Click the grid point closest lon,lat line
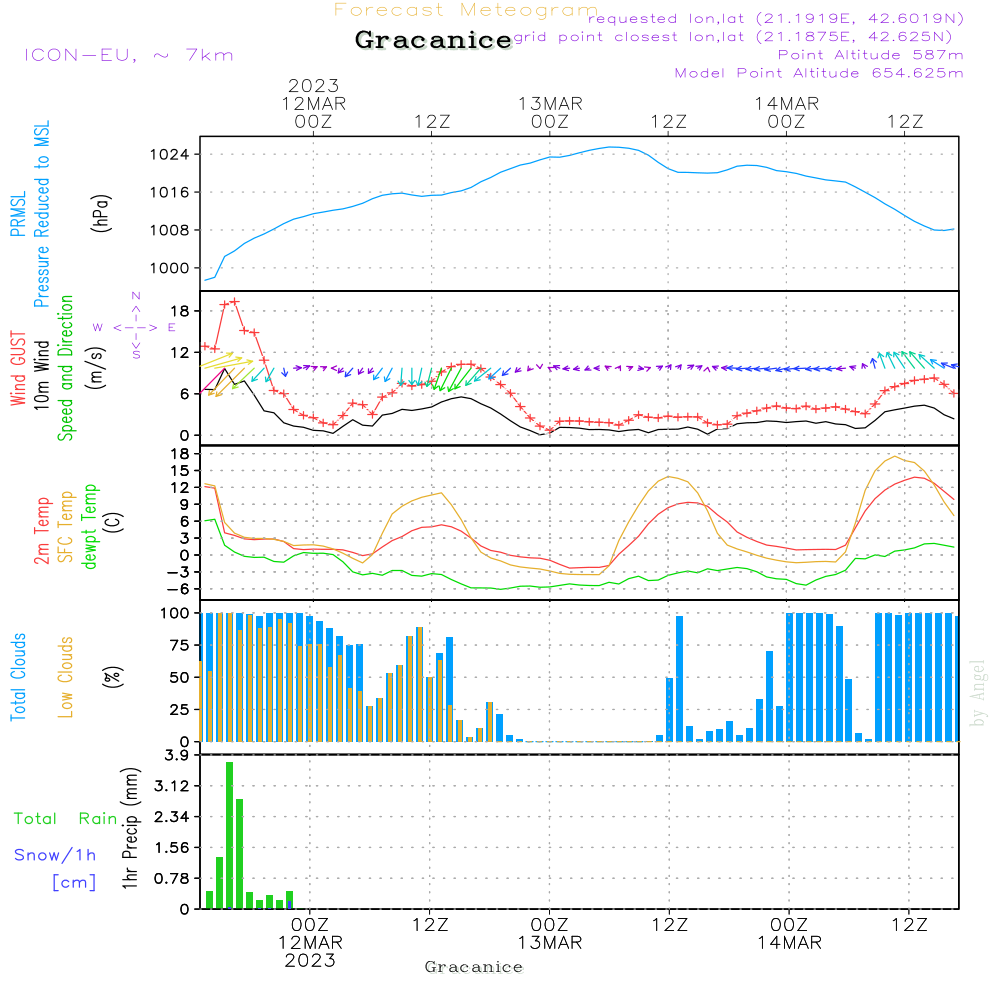The image size is (1000, 1000). (x=733, y=37)
